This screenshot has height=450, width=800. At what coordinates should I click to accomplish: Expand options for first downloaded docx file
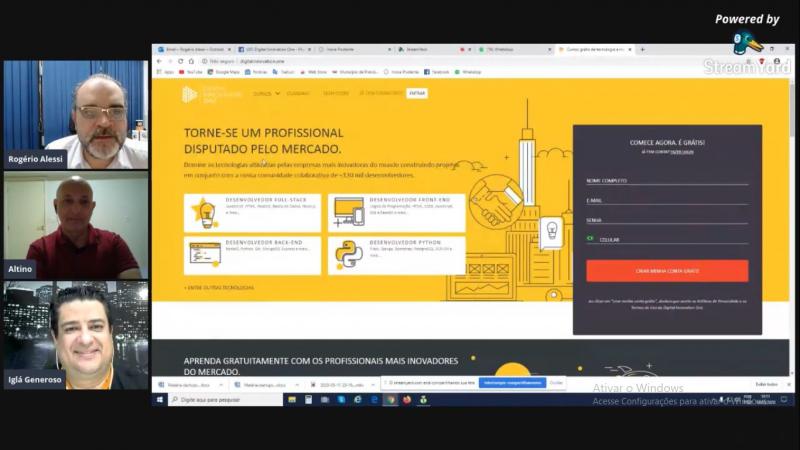tap(221, 385)
